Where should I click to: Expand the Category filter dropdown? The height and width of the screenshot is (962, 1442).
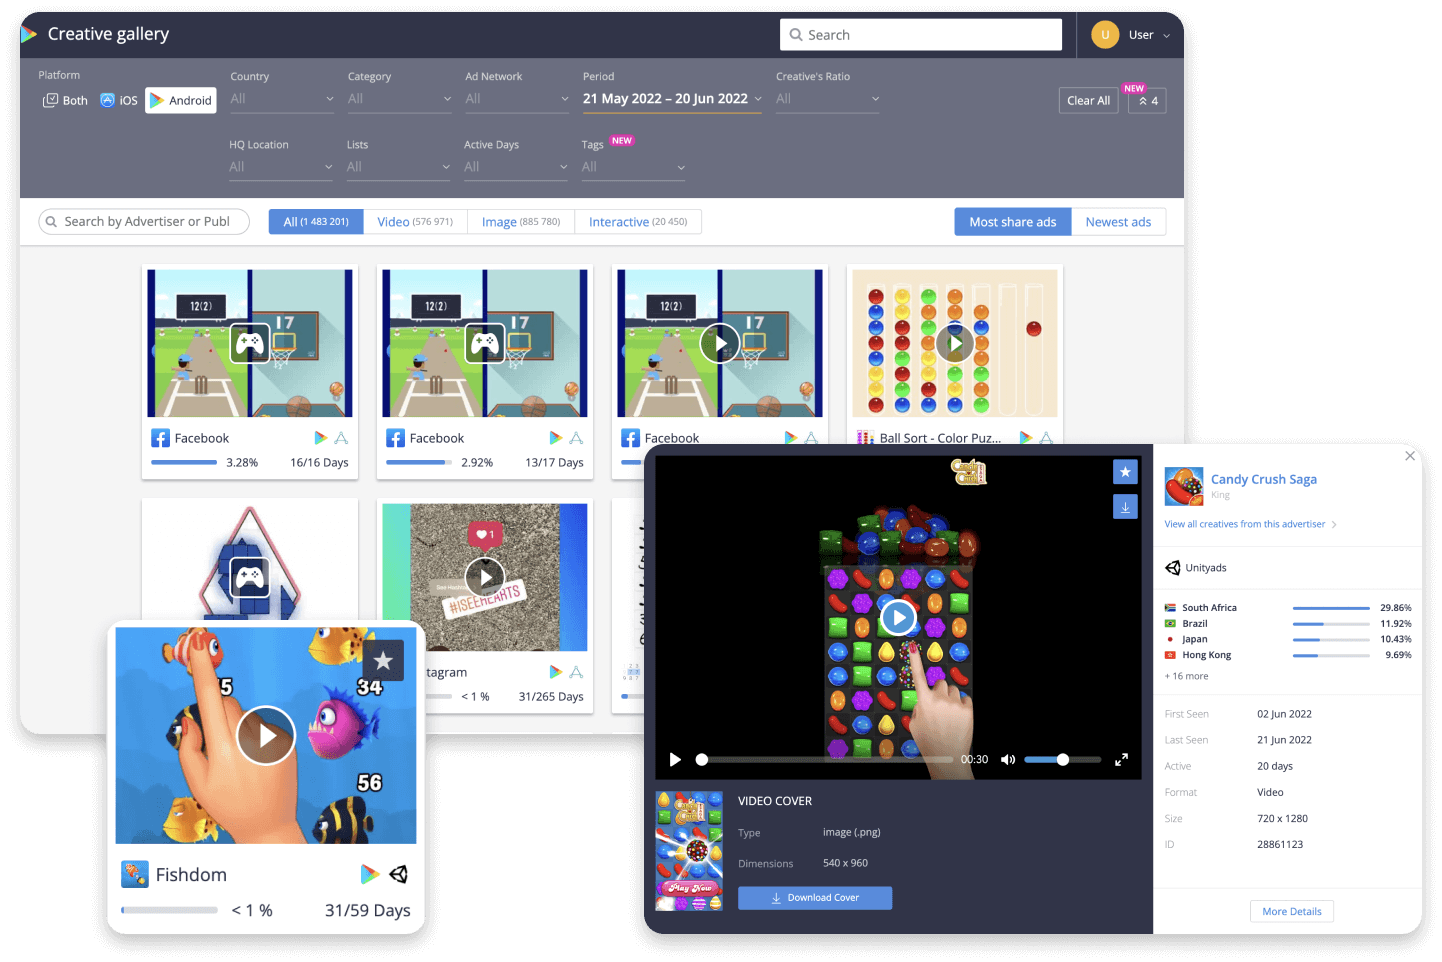coord(399,99)
